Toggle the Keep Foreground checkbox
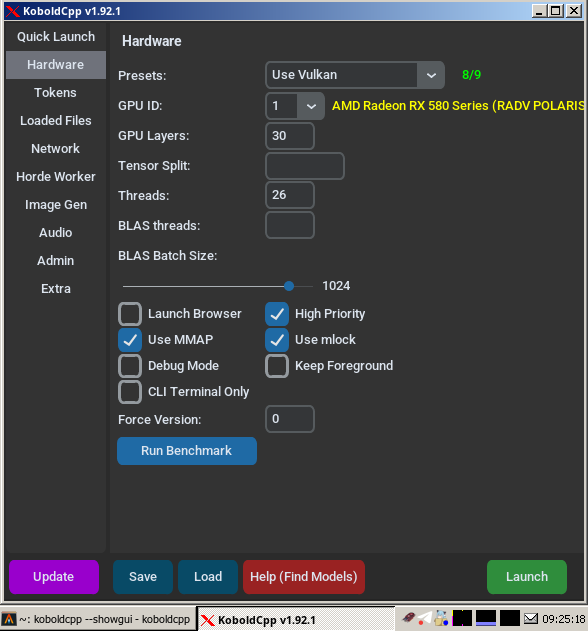The image size is (588, 631). (277, 366)
